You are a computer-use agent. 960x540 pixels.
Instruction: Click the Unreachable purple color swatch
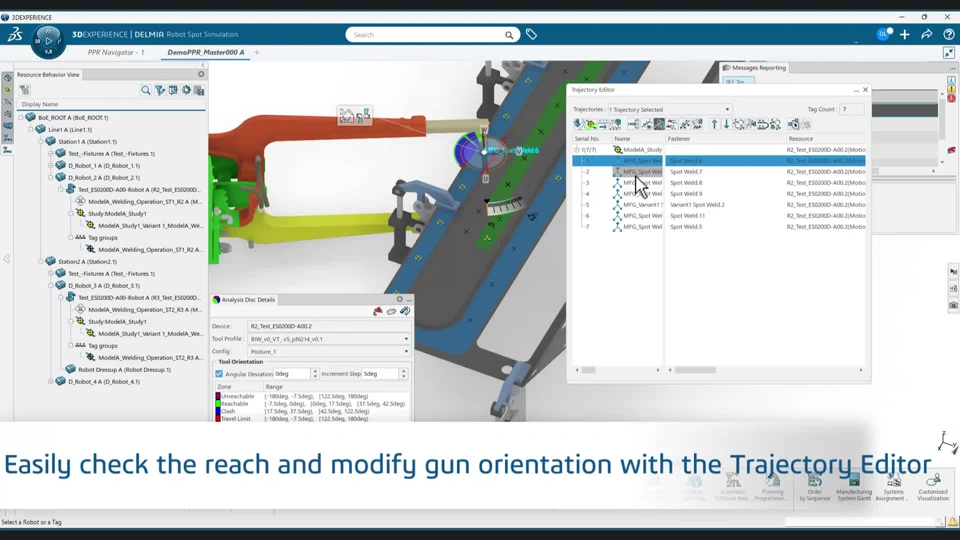click(218, 396)
